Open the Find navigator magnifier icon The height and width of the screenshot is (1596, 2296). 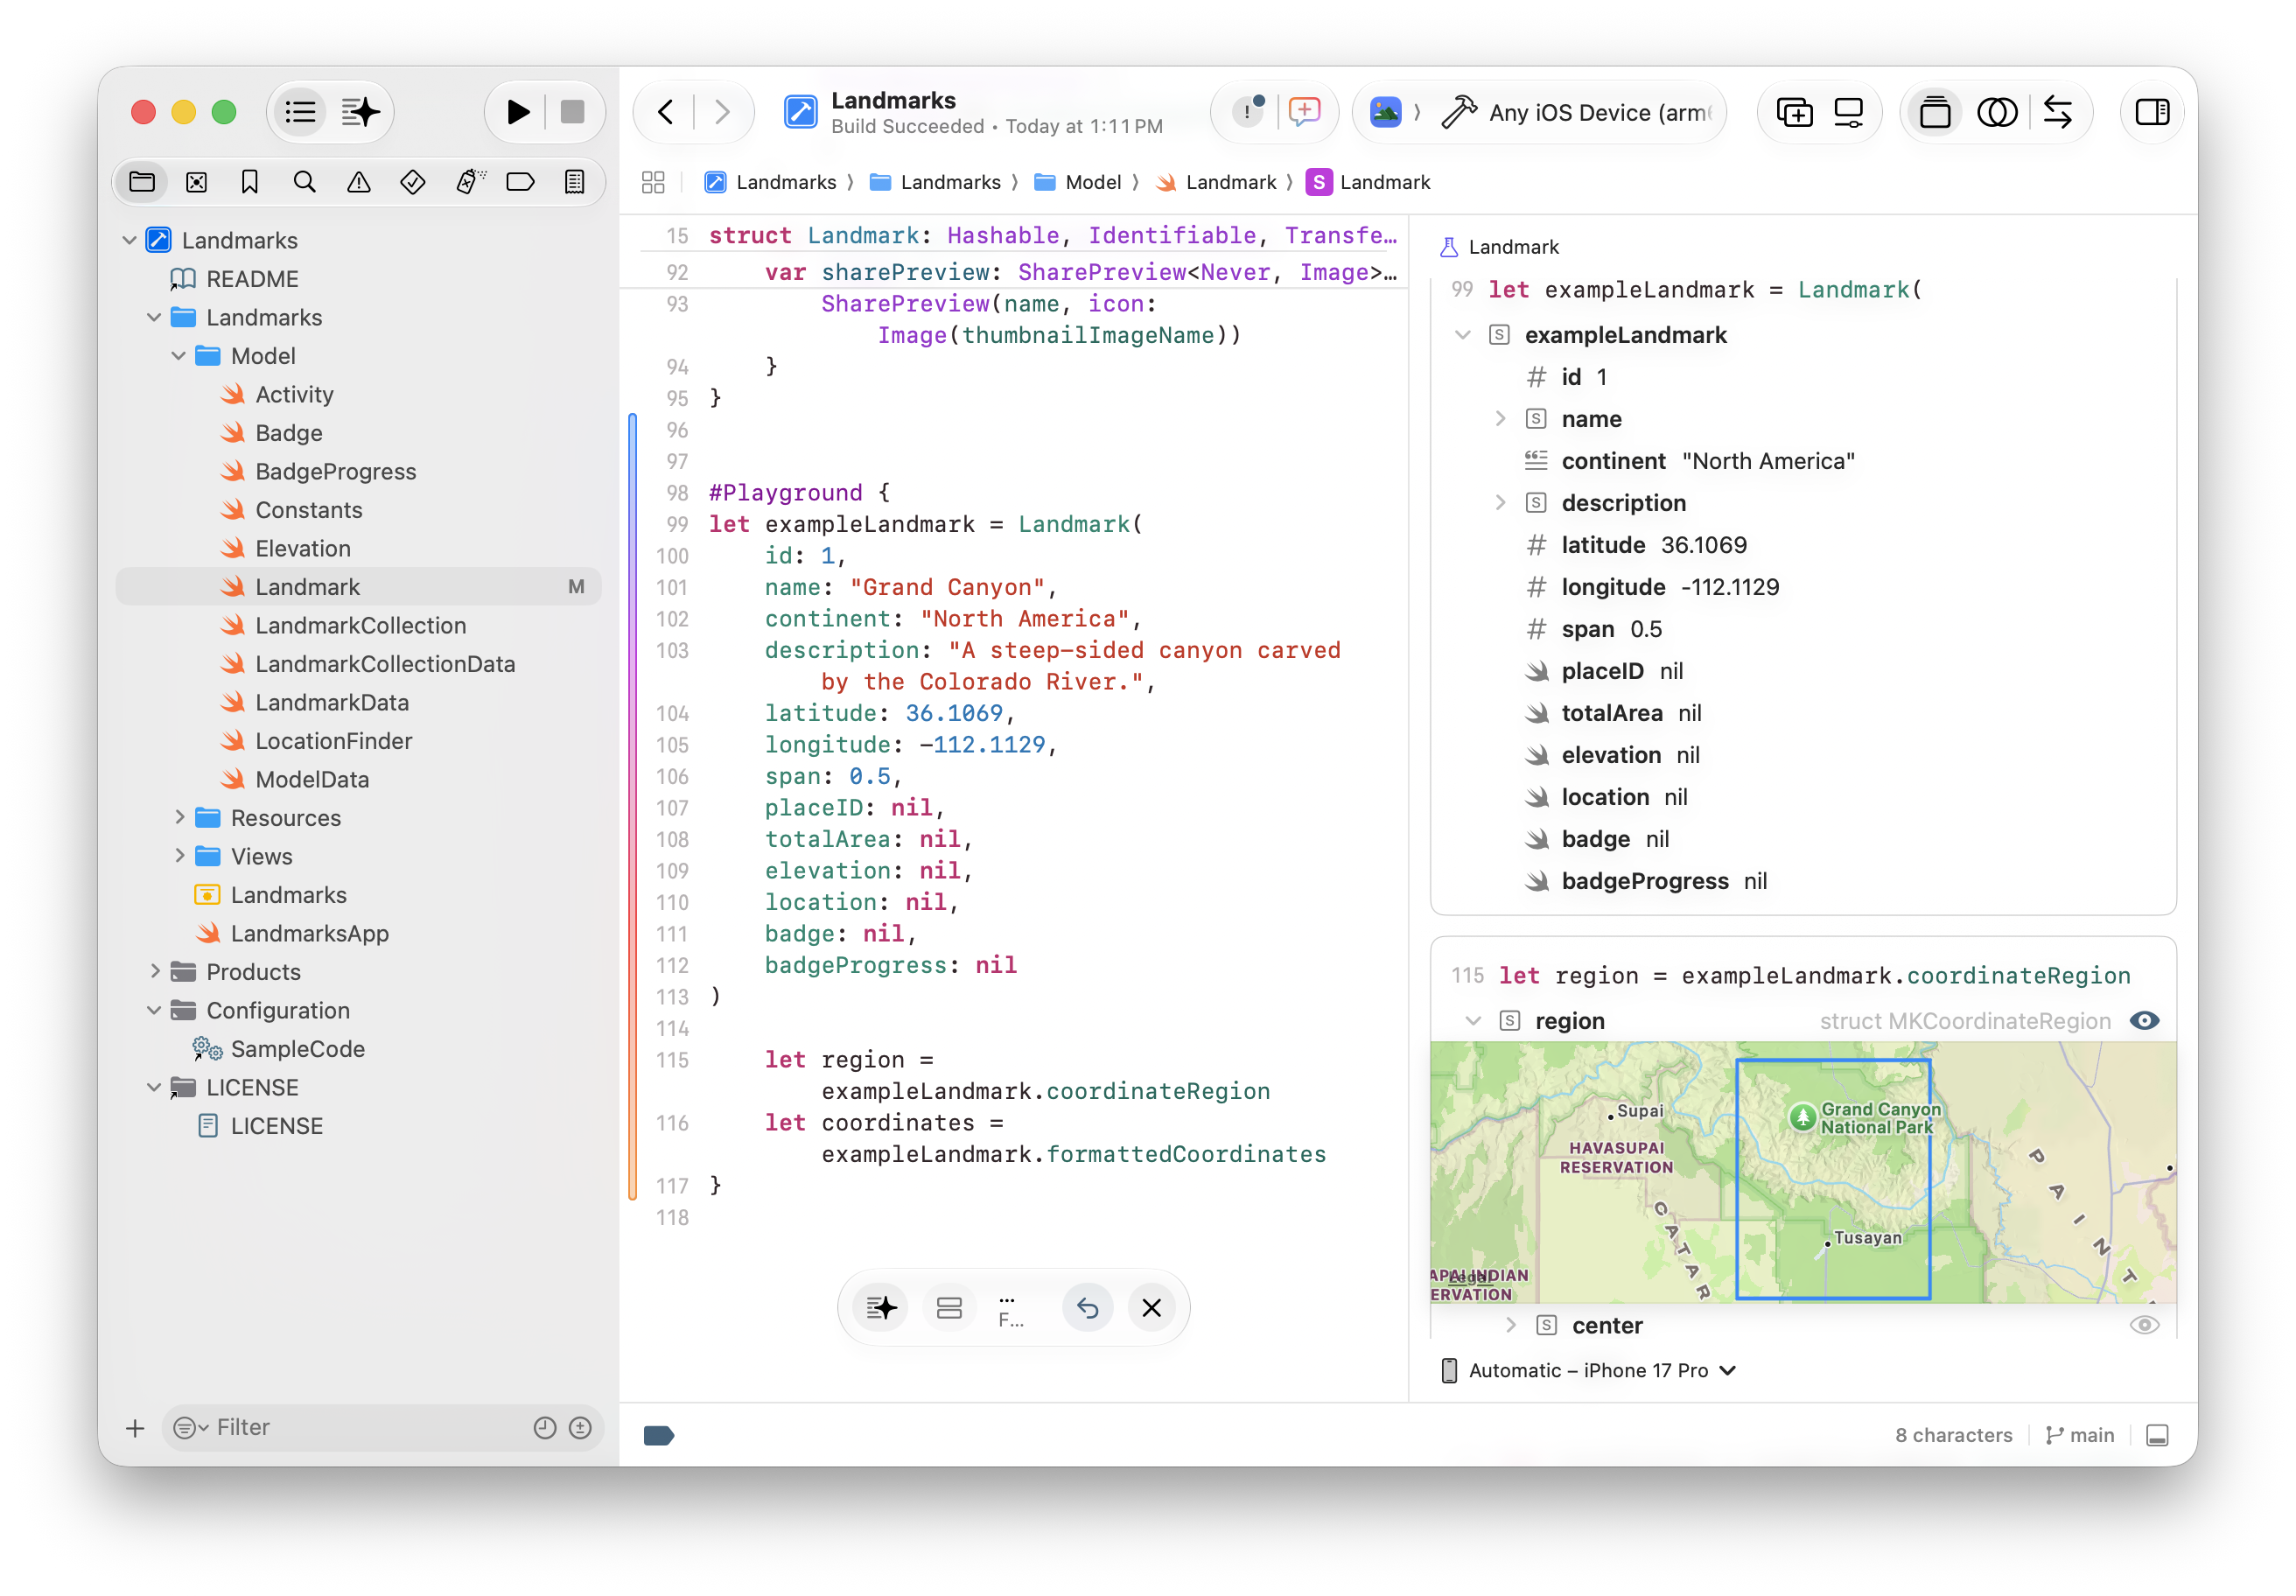pyautogui.click(x=304, y=182)
